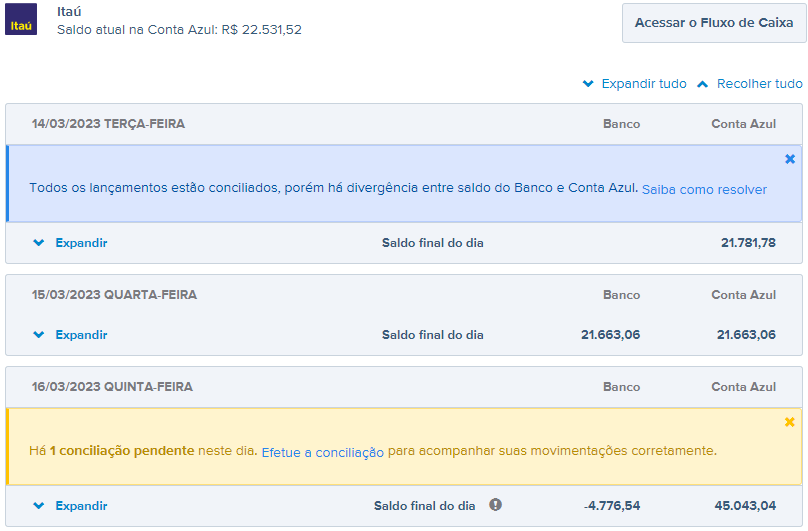Viewport: 808px width, 531px height.
Task: Open Saiba como resolver link
Action: [x=704, y=190]
